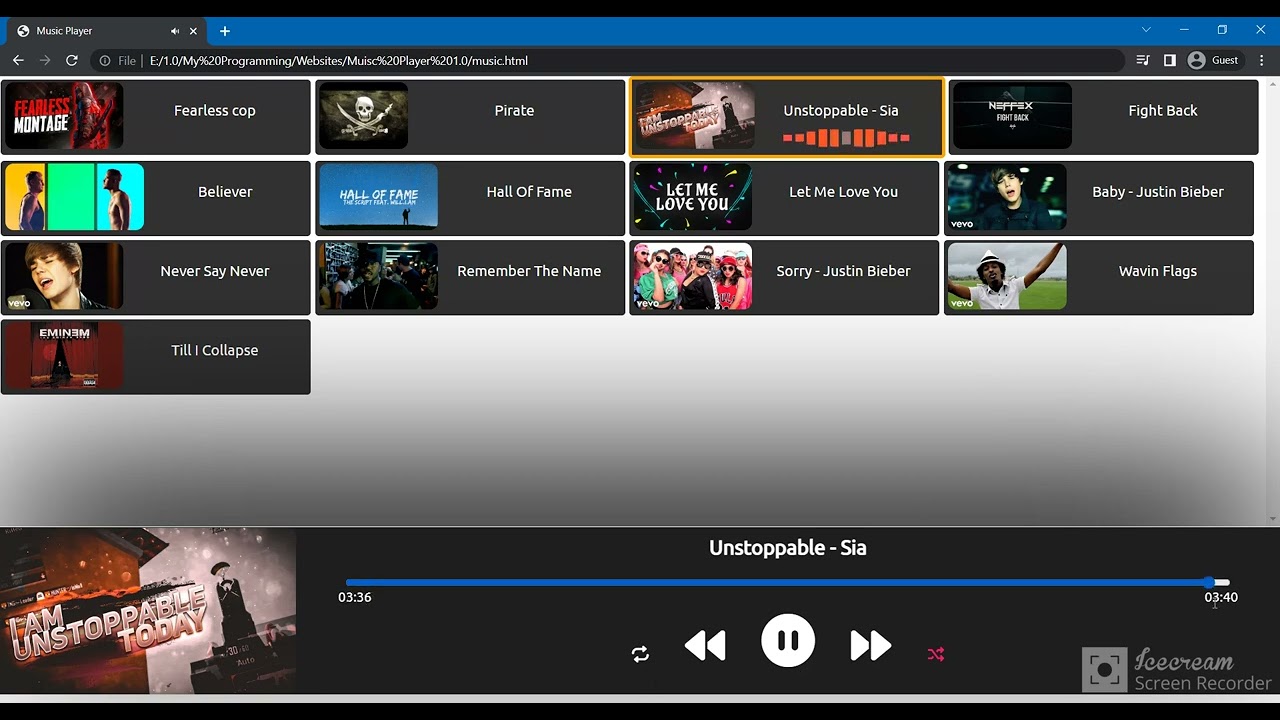
Task: Play Till I Collapse
Action: (x=156, y=357)
